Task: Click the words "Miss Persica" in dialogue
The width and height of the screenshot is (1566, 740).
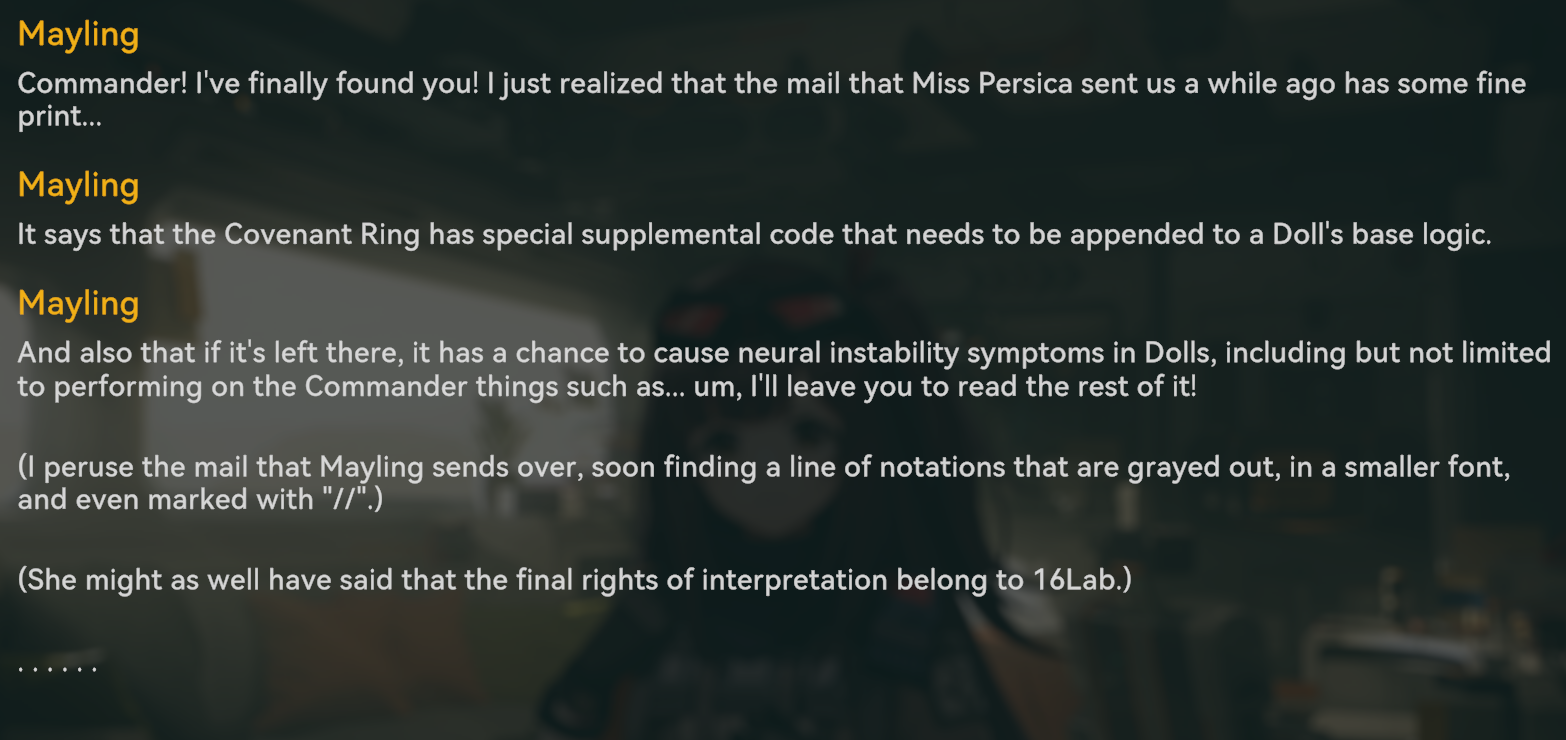Action: click(x=991, y=83)
